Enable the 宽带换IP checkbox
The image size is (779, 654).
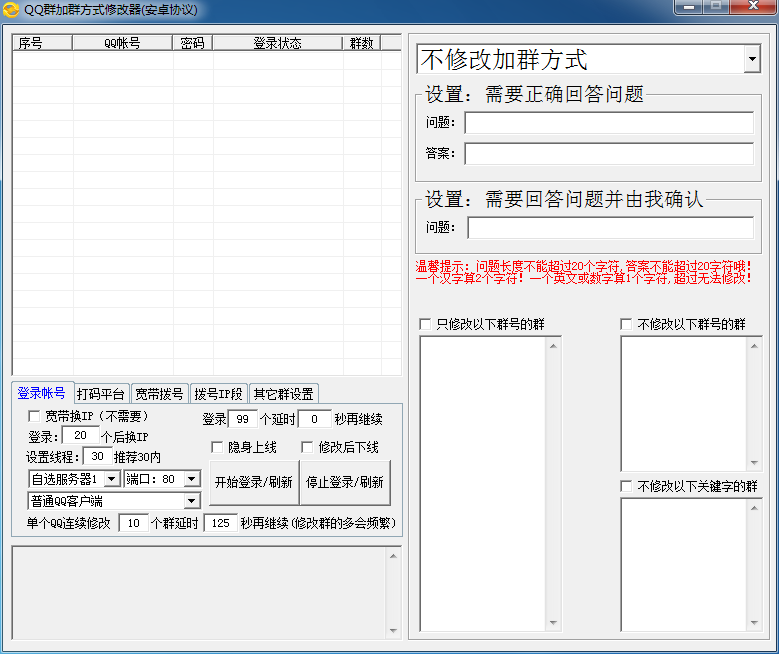[x=35, y=416]
